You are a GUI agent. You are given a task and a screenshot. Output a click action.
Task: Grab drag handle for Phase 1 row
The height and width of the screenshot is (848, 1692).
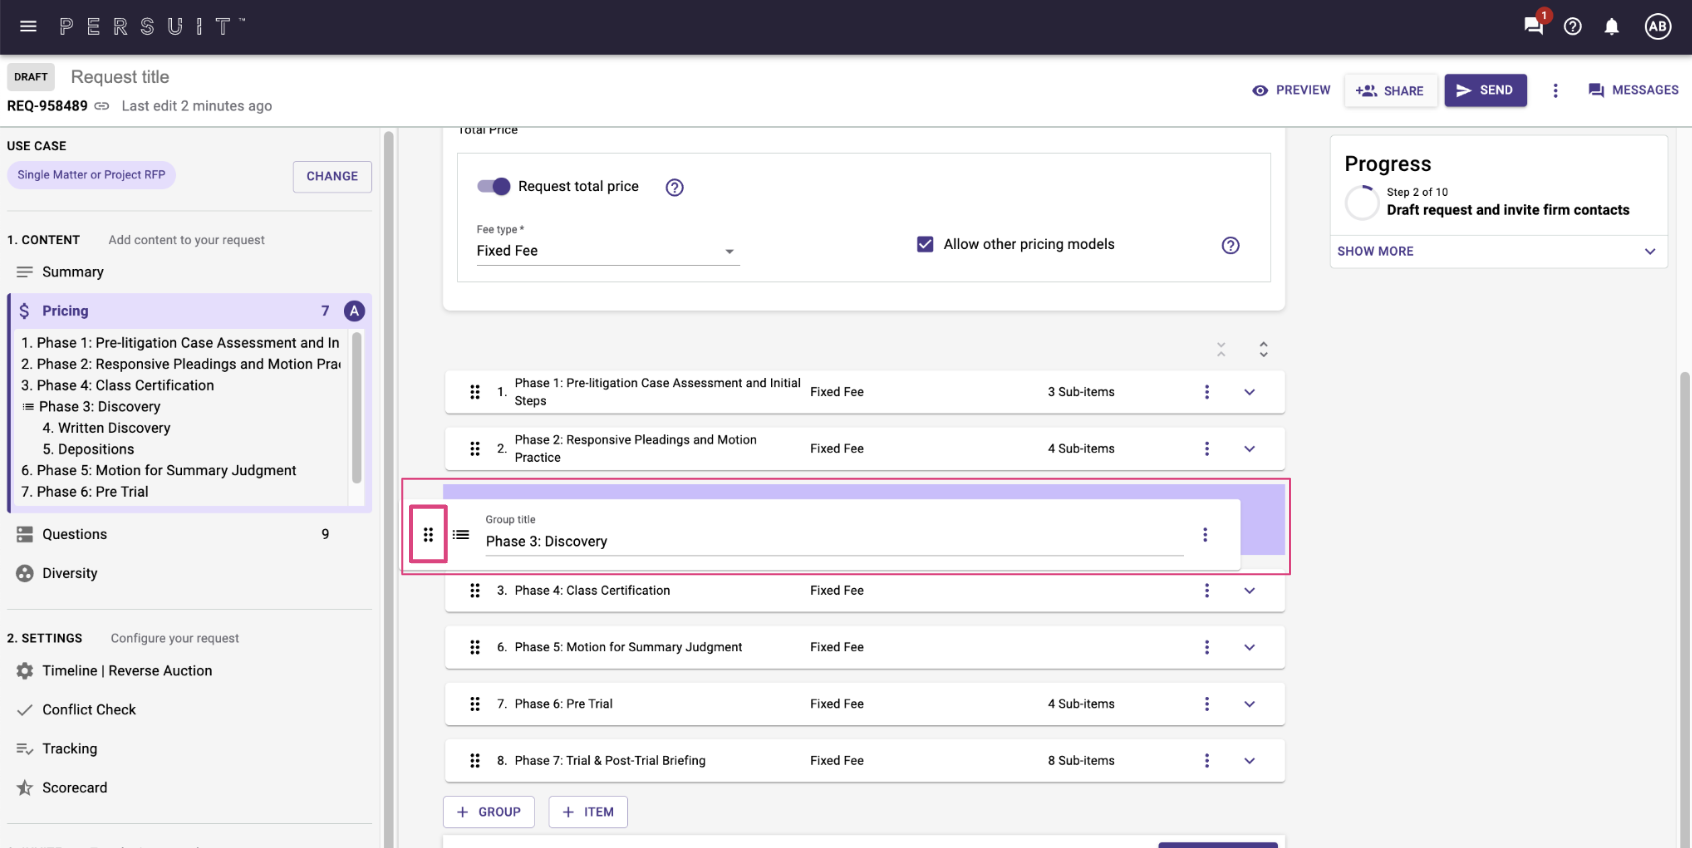(x=475, y=392)
